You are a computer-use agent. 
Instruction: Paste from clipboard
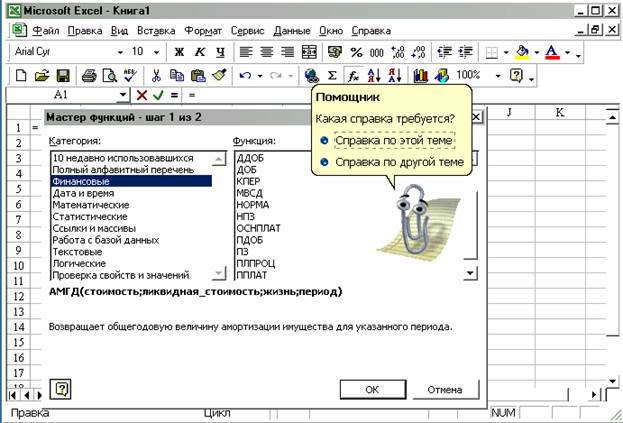coord(198,75)
